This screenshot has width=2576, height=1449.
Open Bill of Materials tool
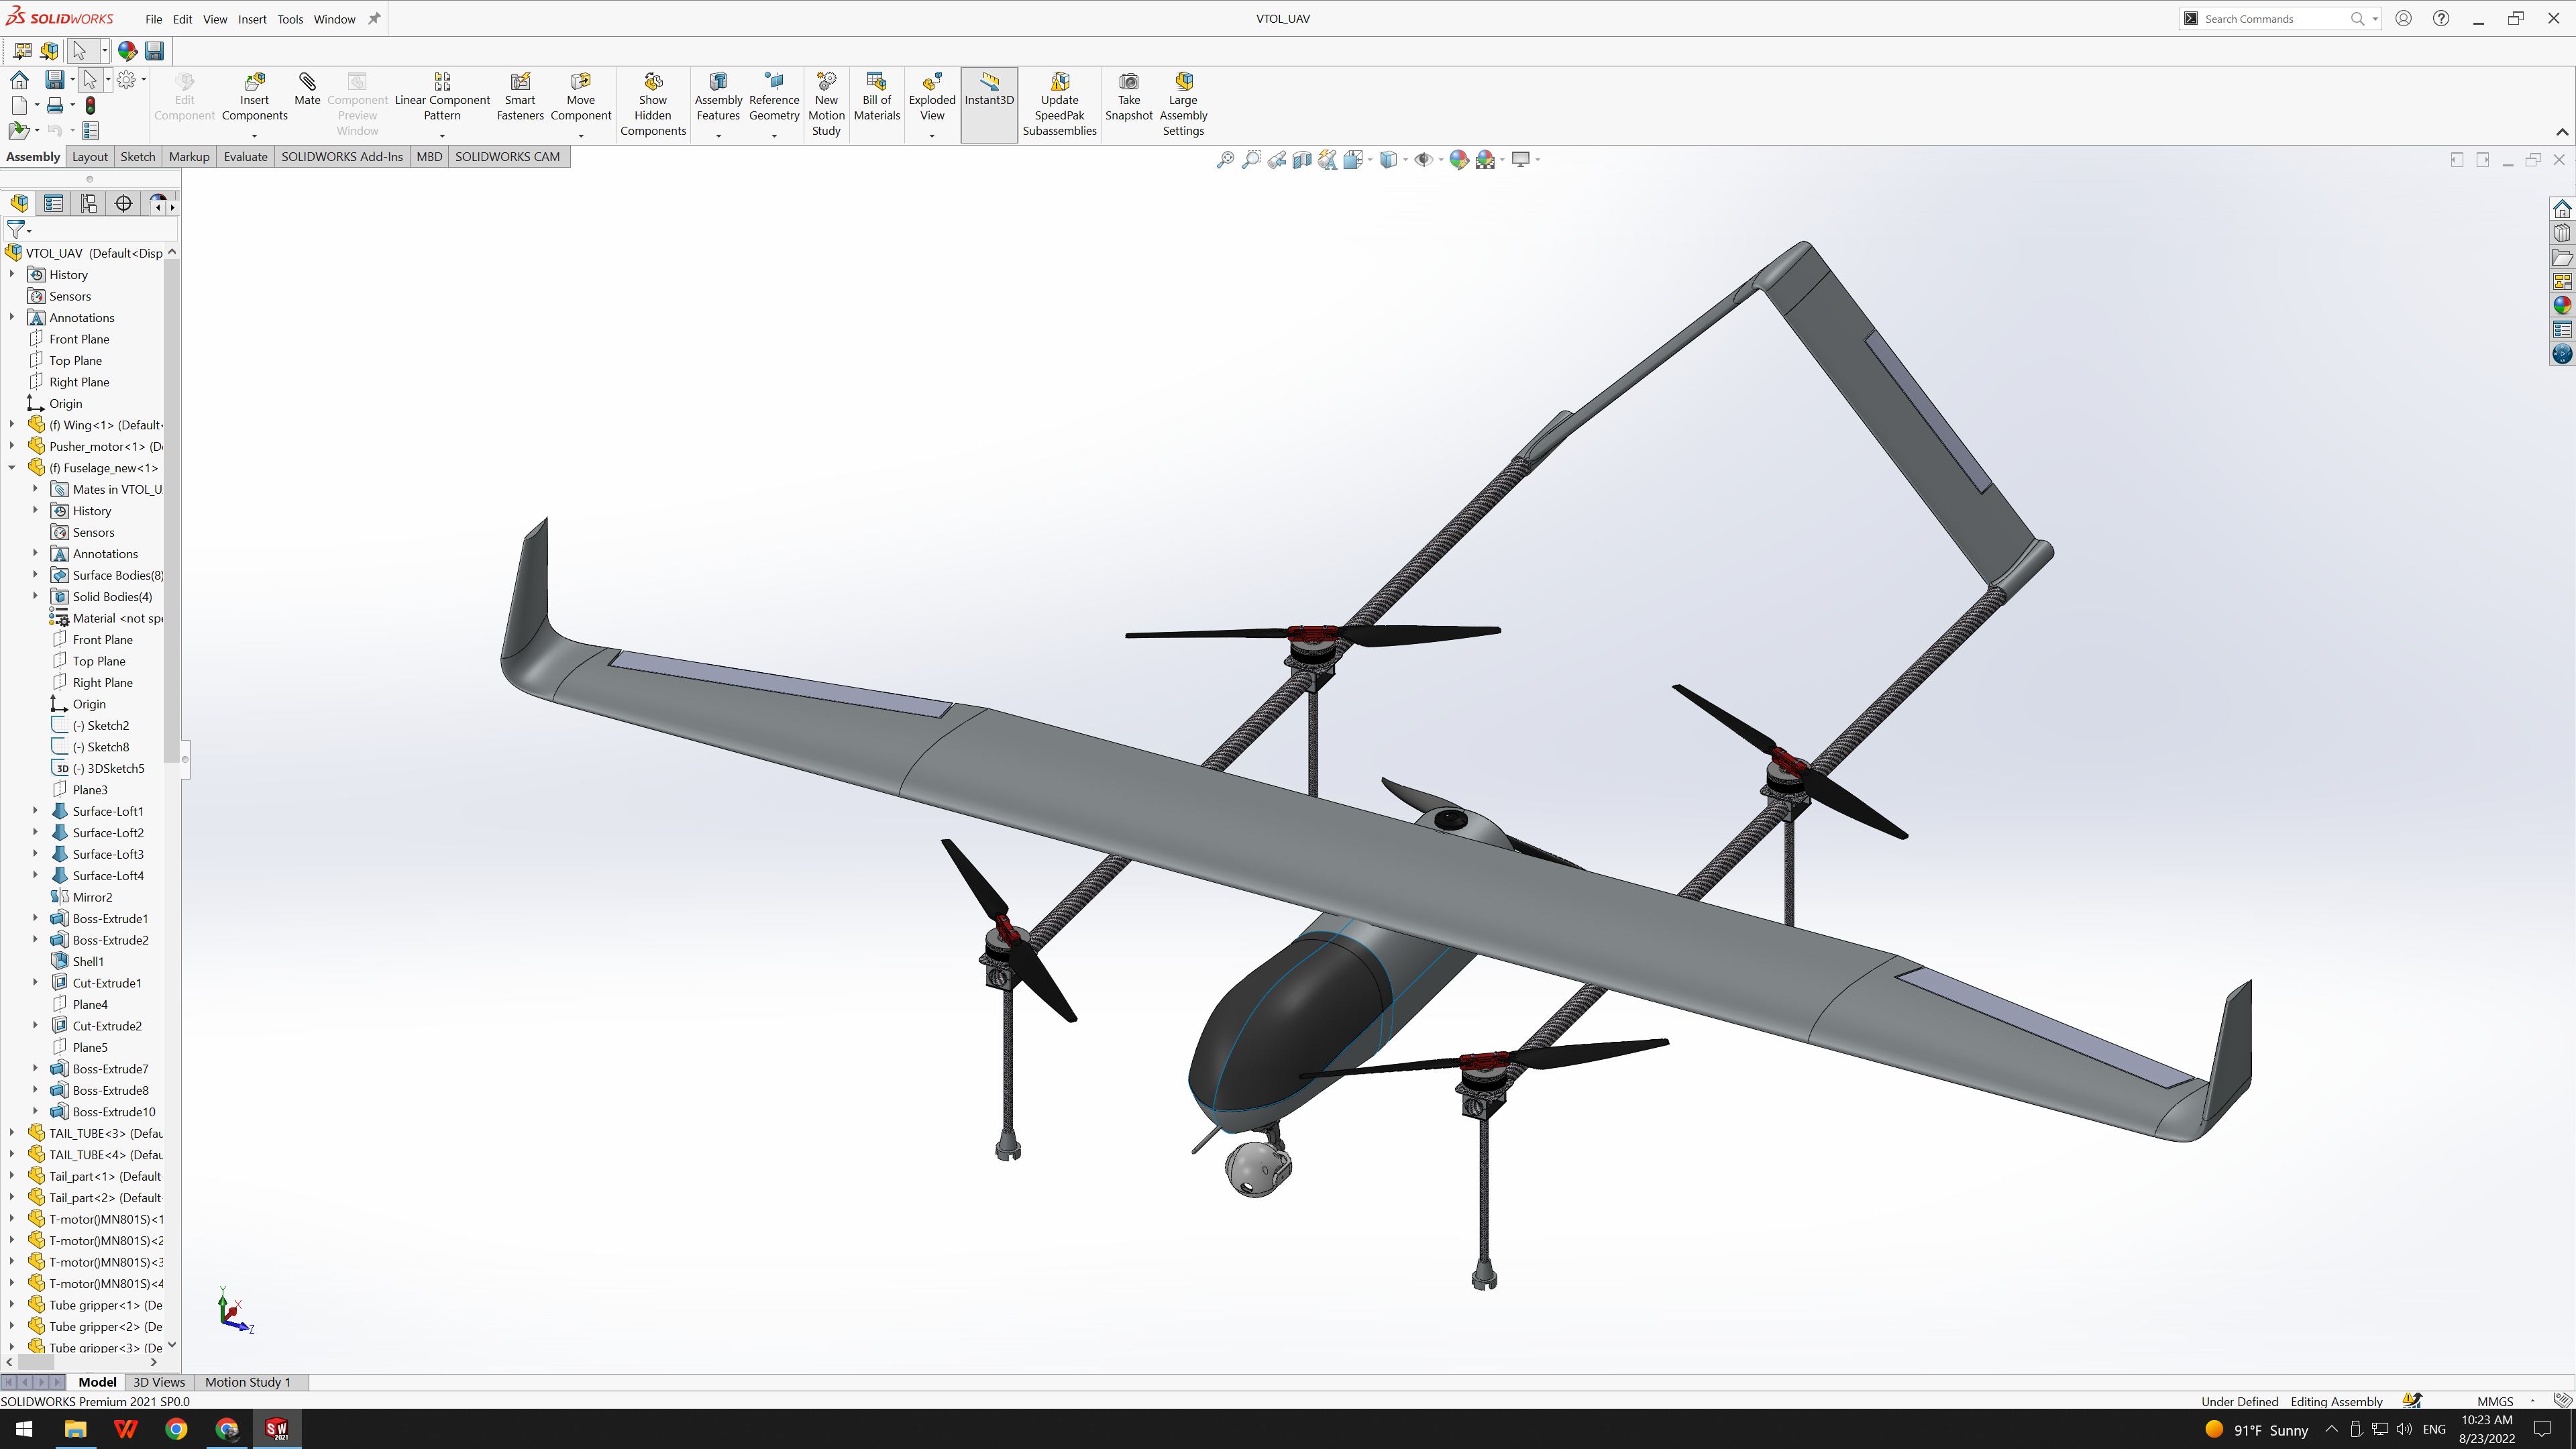[x=876, y=82]
